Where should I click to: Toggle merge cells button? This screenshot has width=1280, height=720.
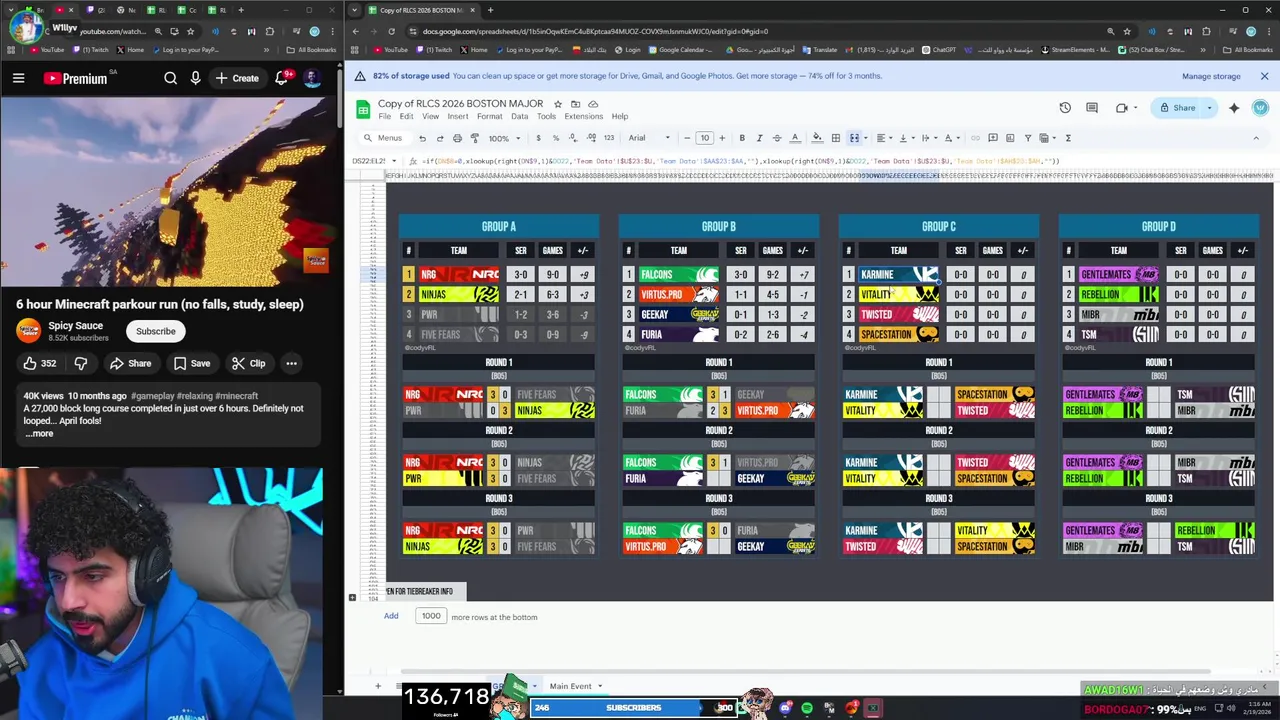point(854,138)
